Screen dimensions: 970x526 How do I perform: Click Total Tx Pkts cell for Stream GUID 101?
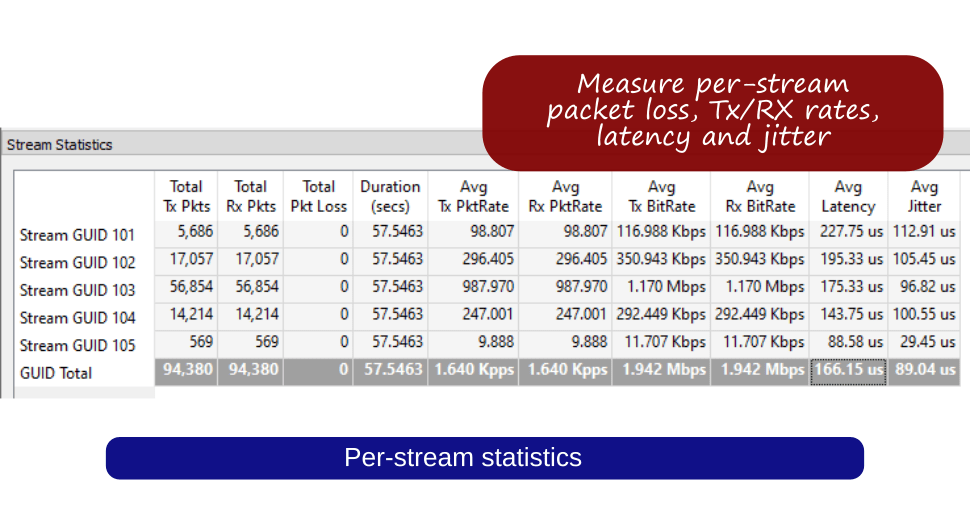(186, 233)
